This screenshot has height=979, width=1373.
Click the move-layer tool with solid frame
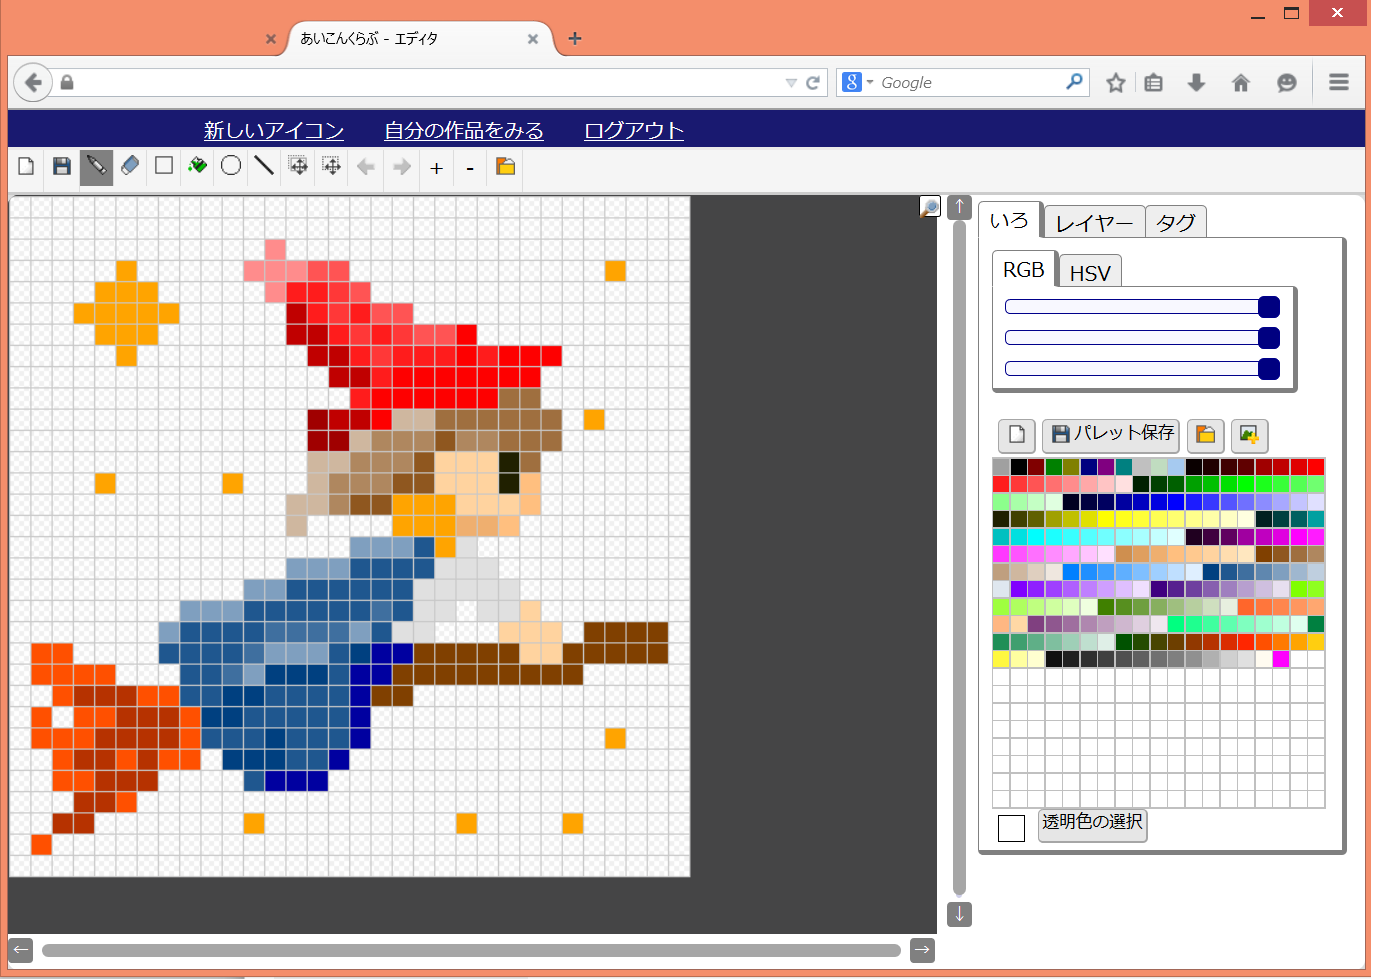298,166
